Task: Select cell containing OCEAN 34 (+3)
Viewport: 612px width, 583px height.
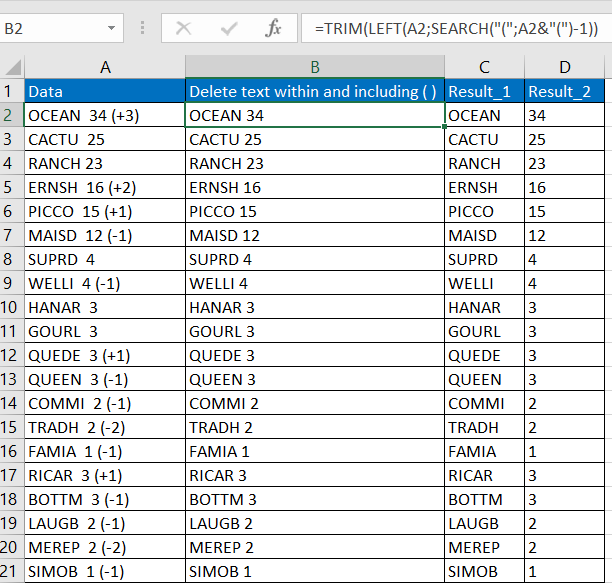Action: tap(104, 115)
